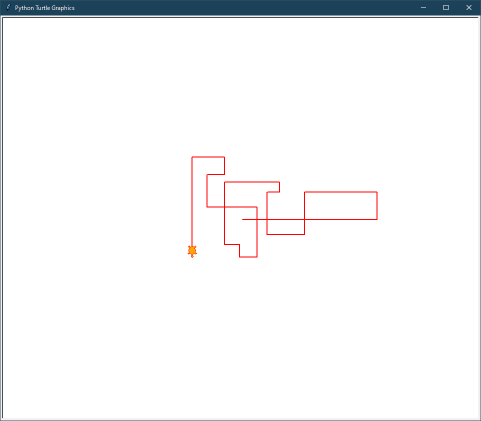This screenshot has height=421, width=481.
Task: Click the lowest right corner of the red path
Action: pyautogui.click(x=257, y=257)
